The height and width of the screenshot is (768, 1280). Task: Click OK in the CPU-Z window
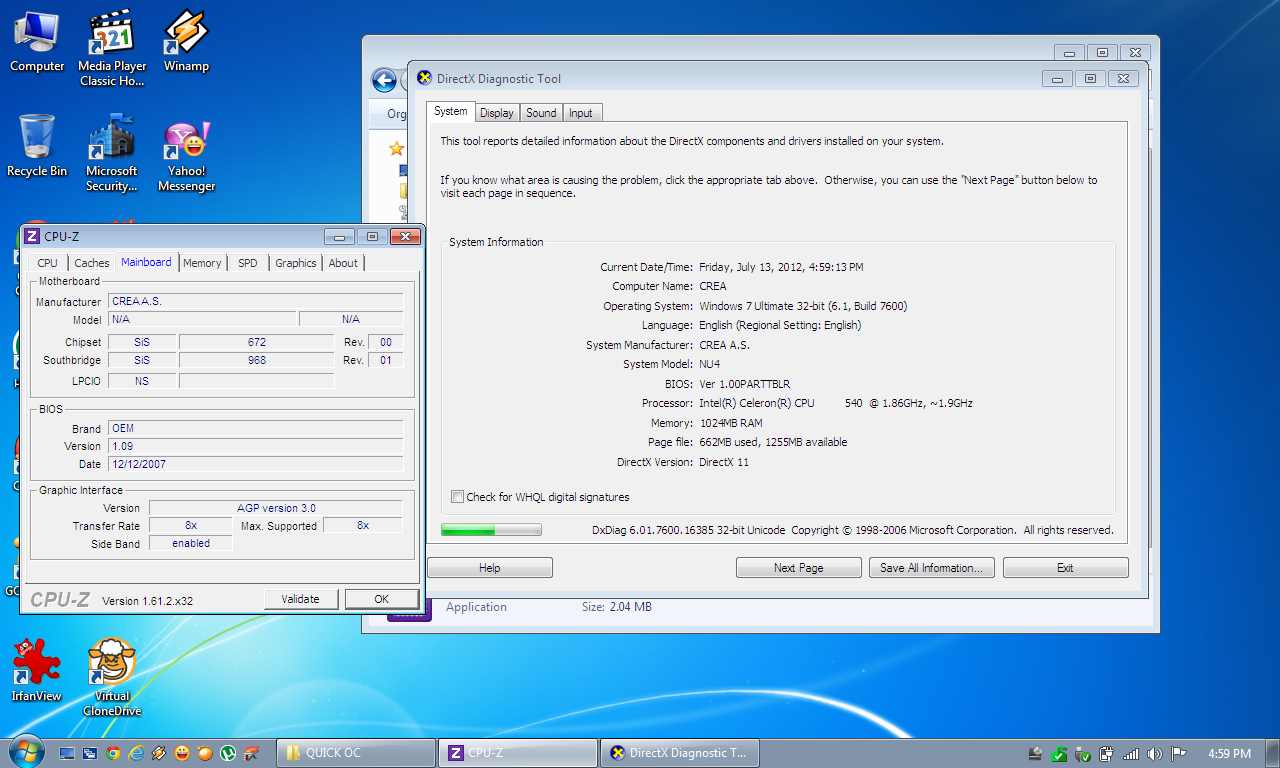pyautogui.click(x=382, y=599)
